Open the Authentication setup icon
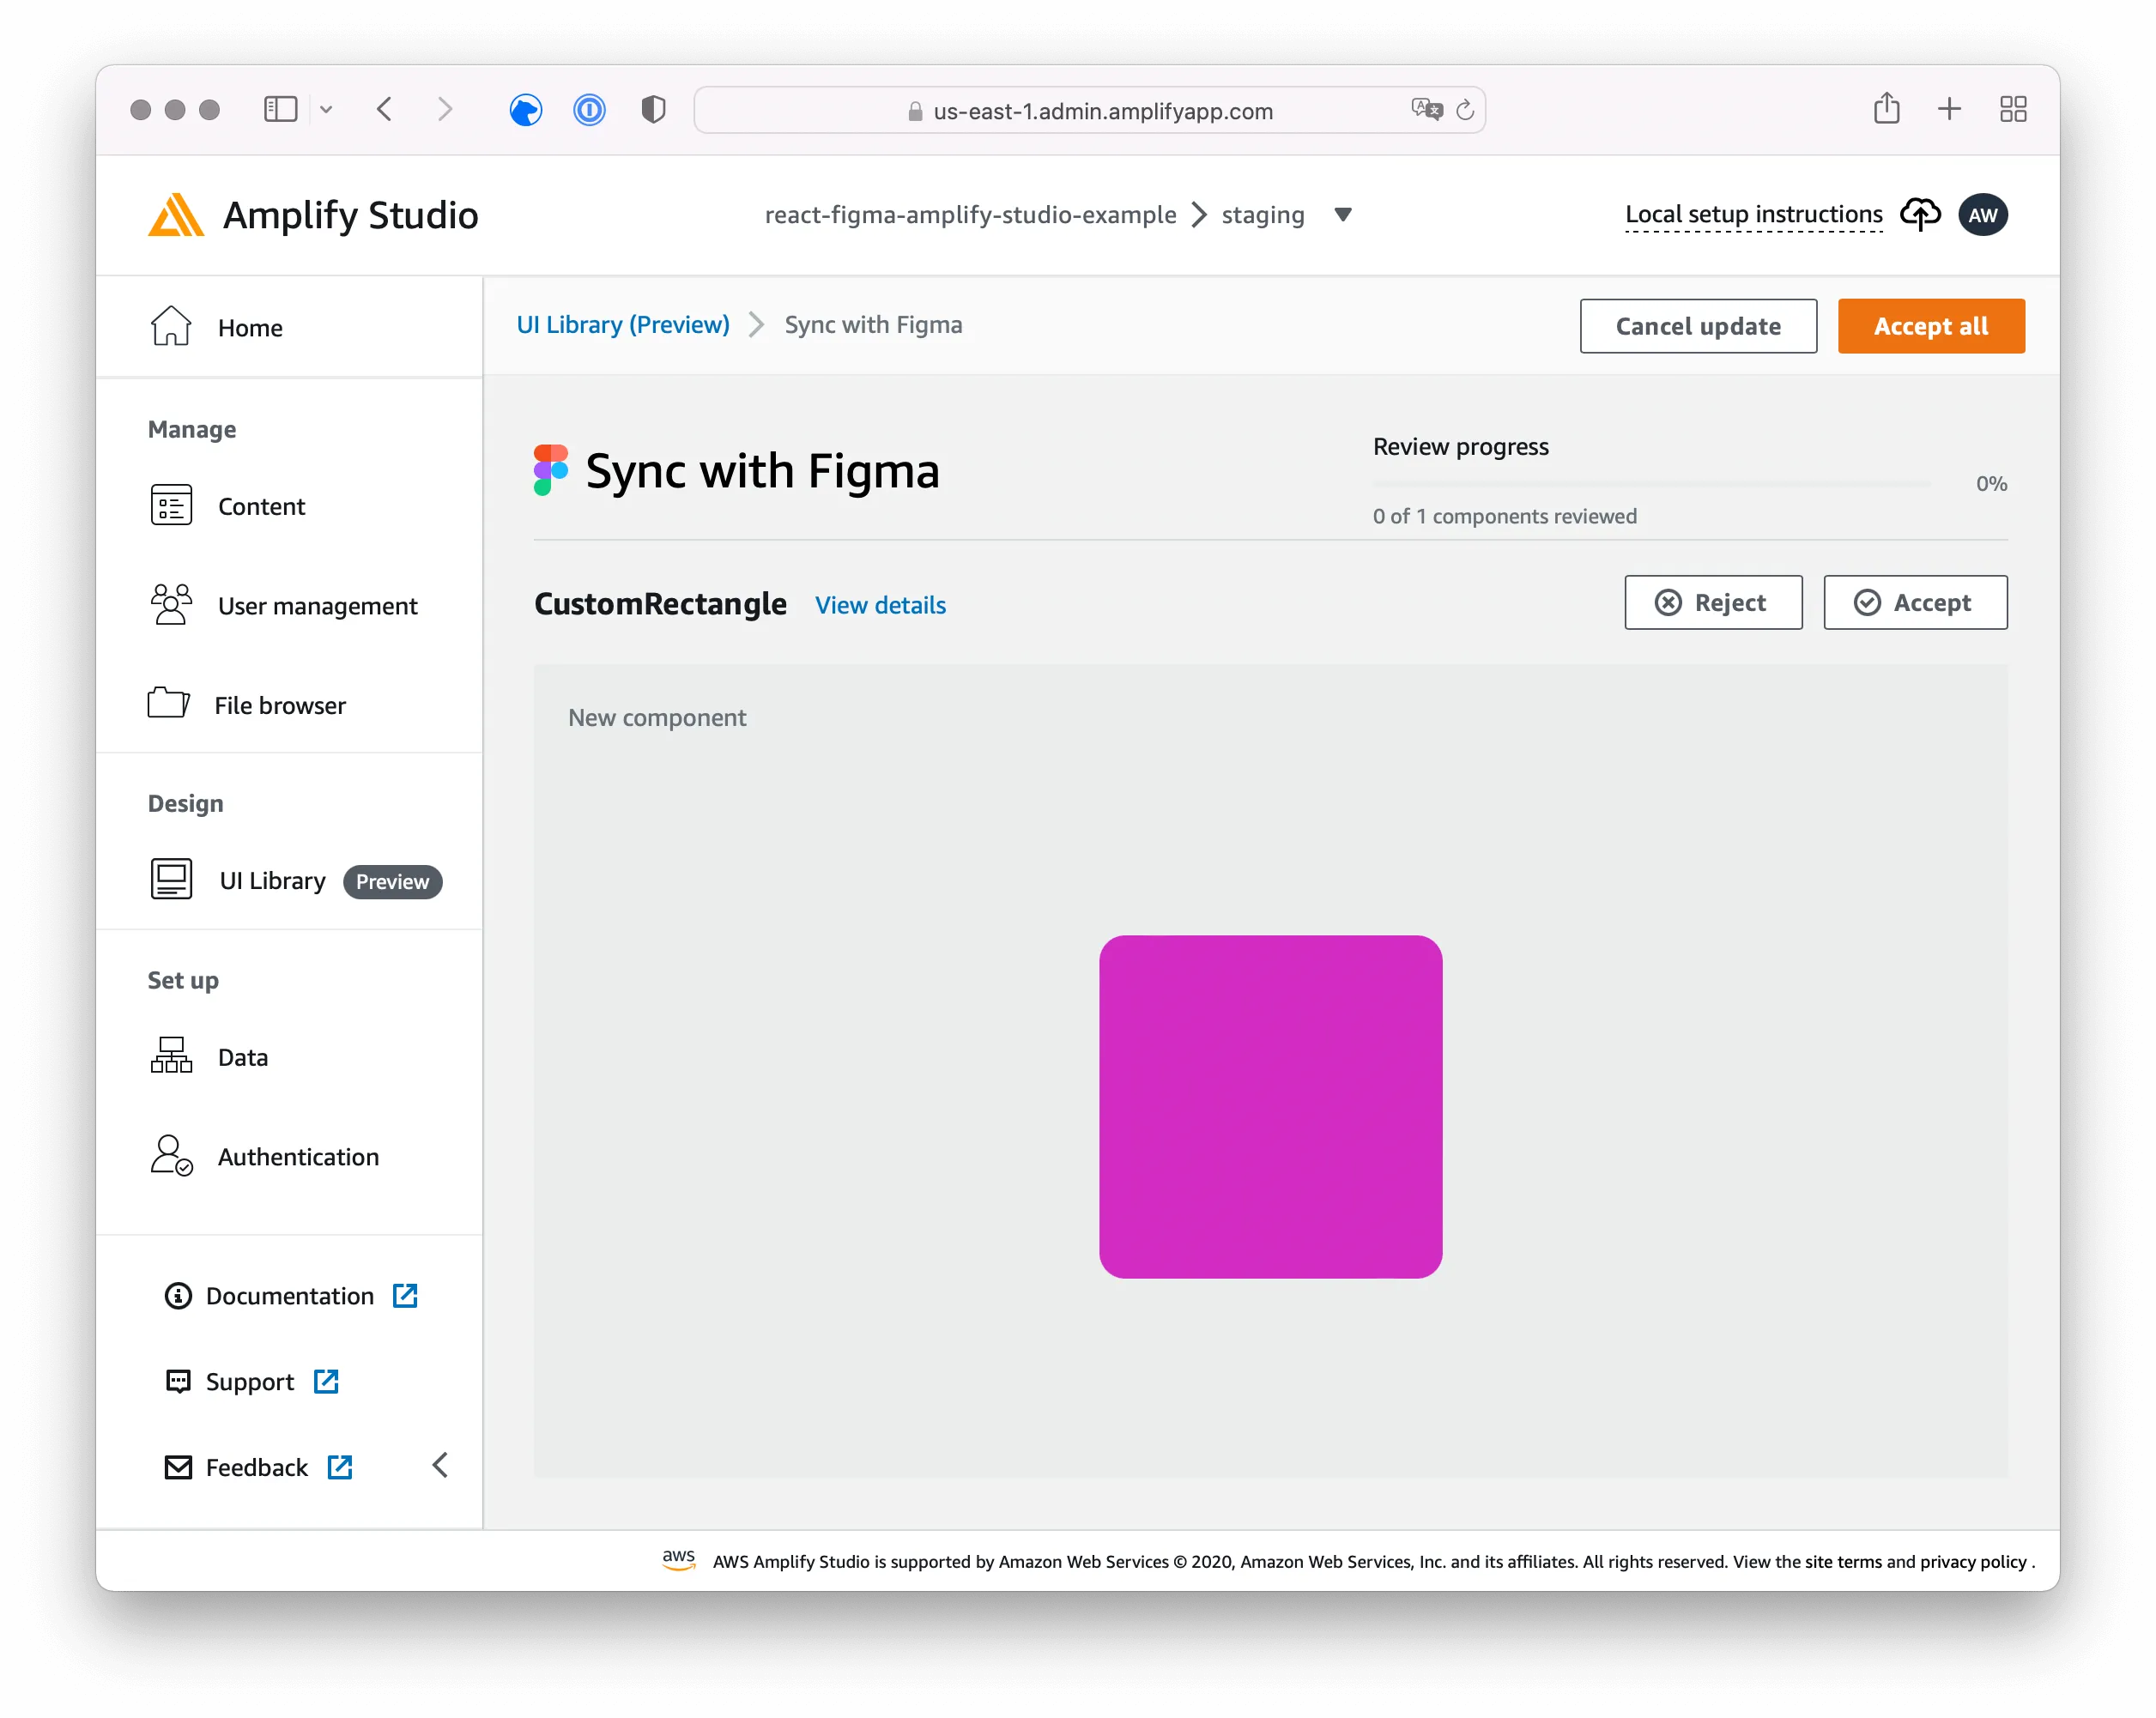 [170, 1156]
